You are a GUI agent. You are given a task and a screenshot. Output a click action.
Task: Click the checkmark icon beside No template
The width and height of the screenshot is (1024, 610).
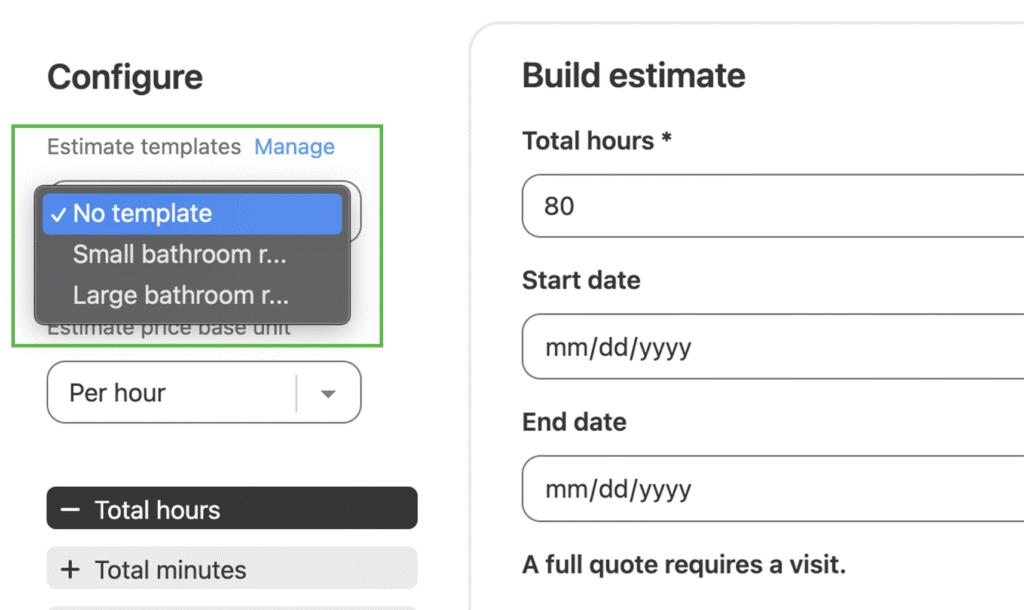[58, 214]
